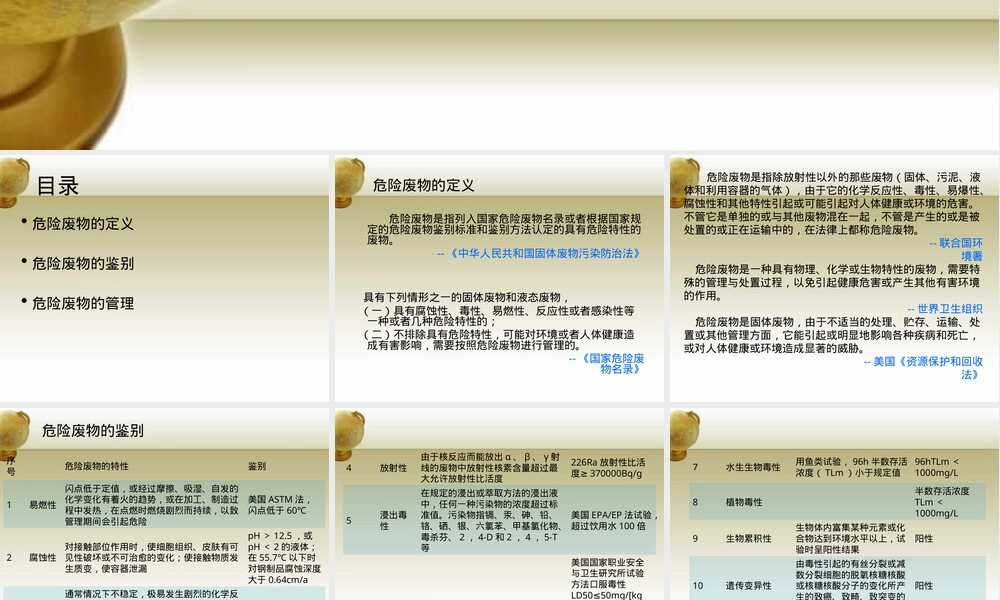Click the 美国国家职业安全与卫生研究所 cell
1000x600 pixels.
tap(608, 579)
